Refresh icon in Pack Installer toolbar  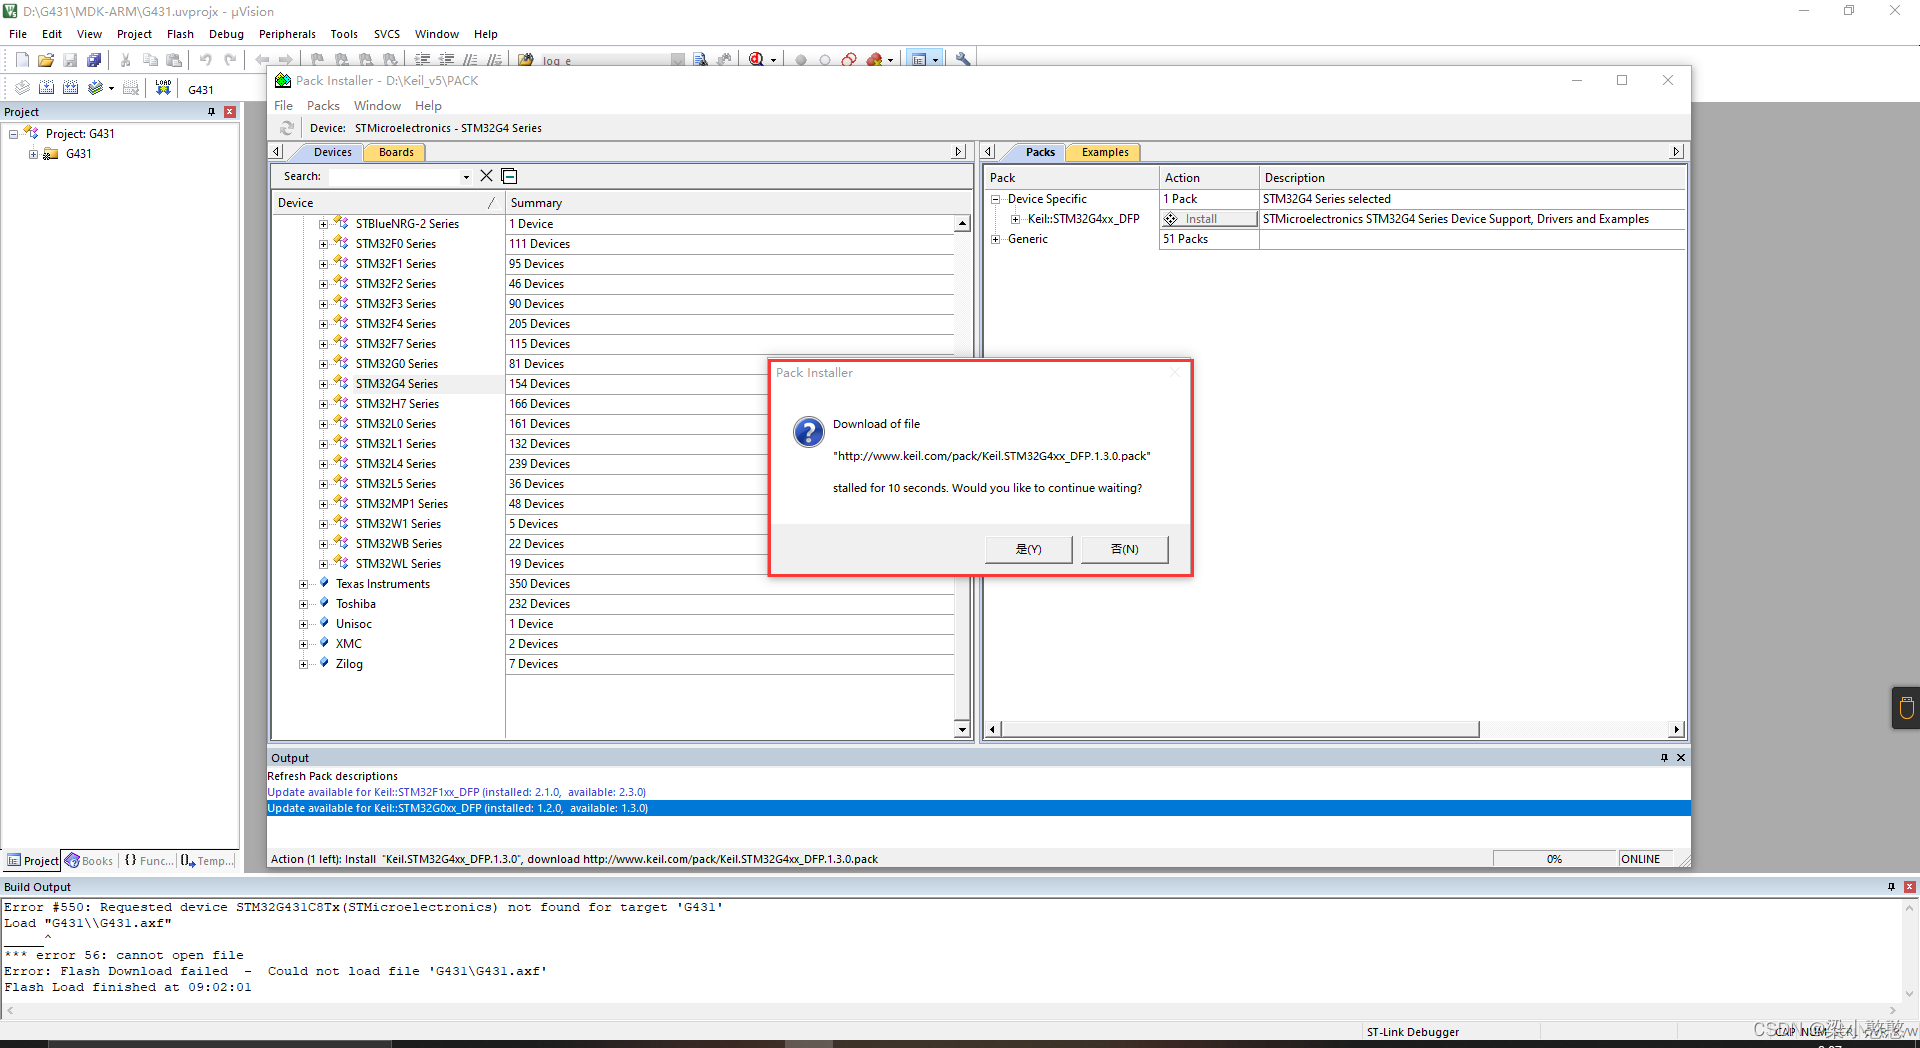[287, 128]
